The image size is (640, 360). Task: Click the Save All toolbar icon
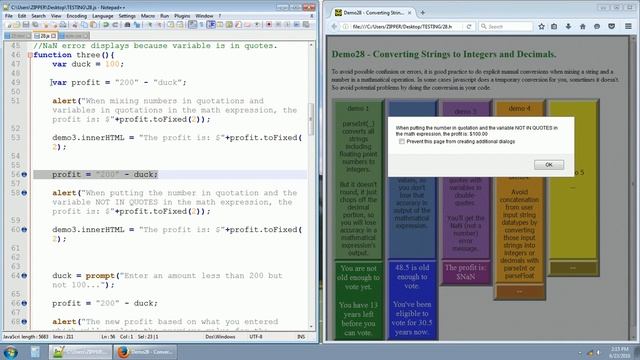tap(36, 25)
